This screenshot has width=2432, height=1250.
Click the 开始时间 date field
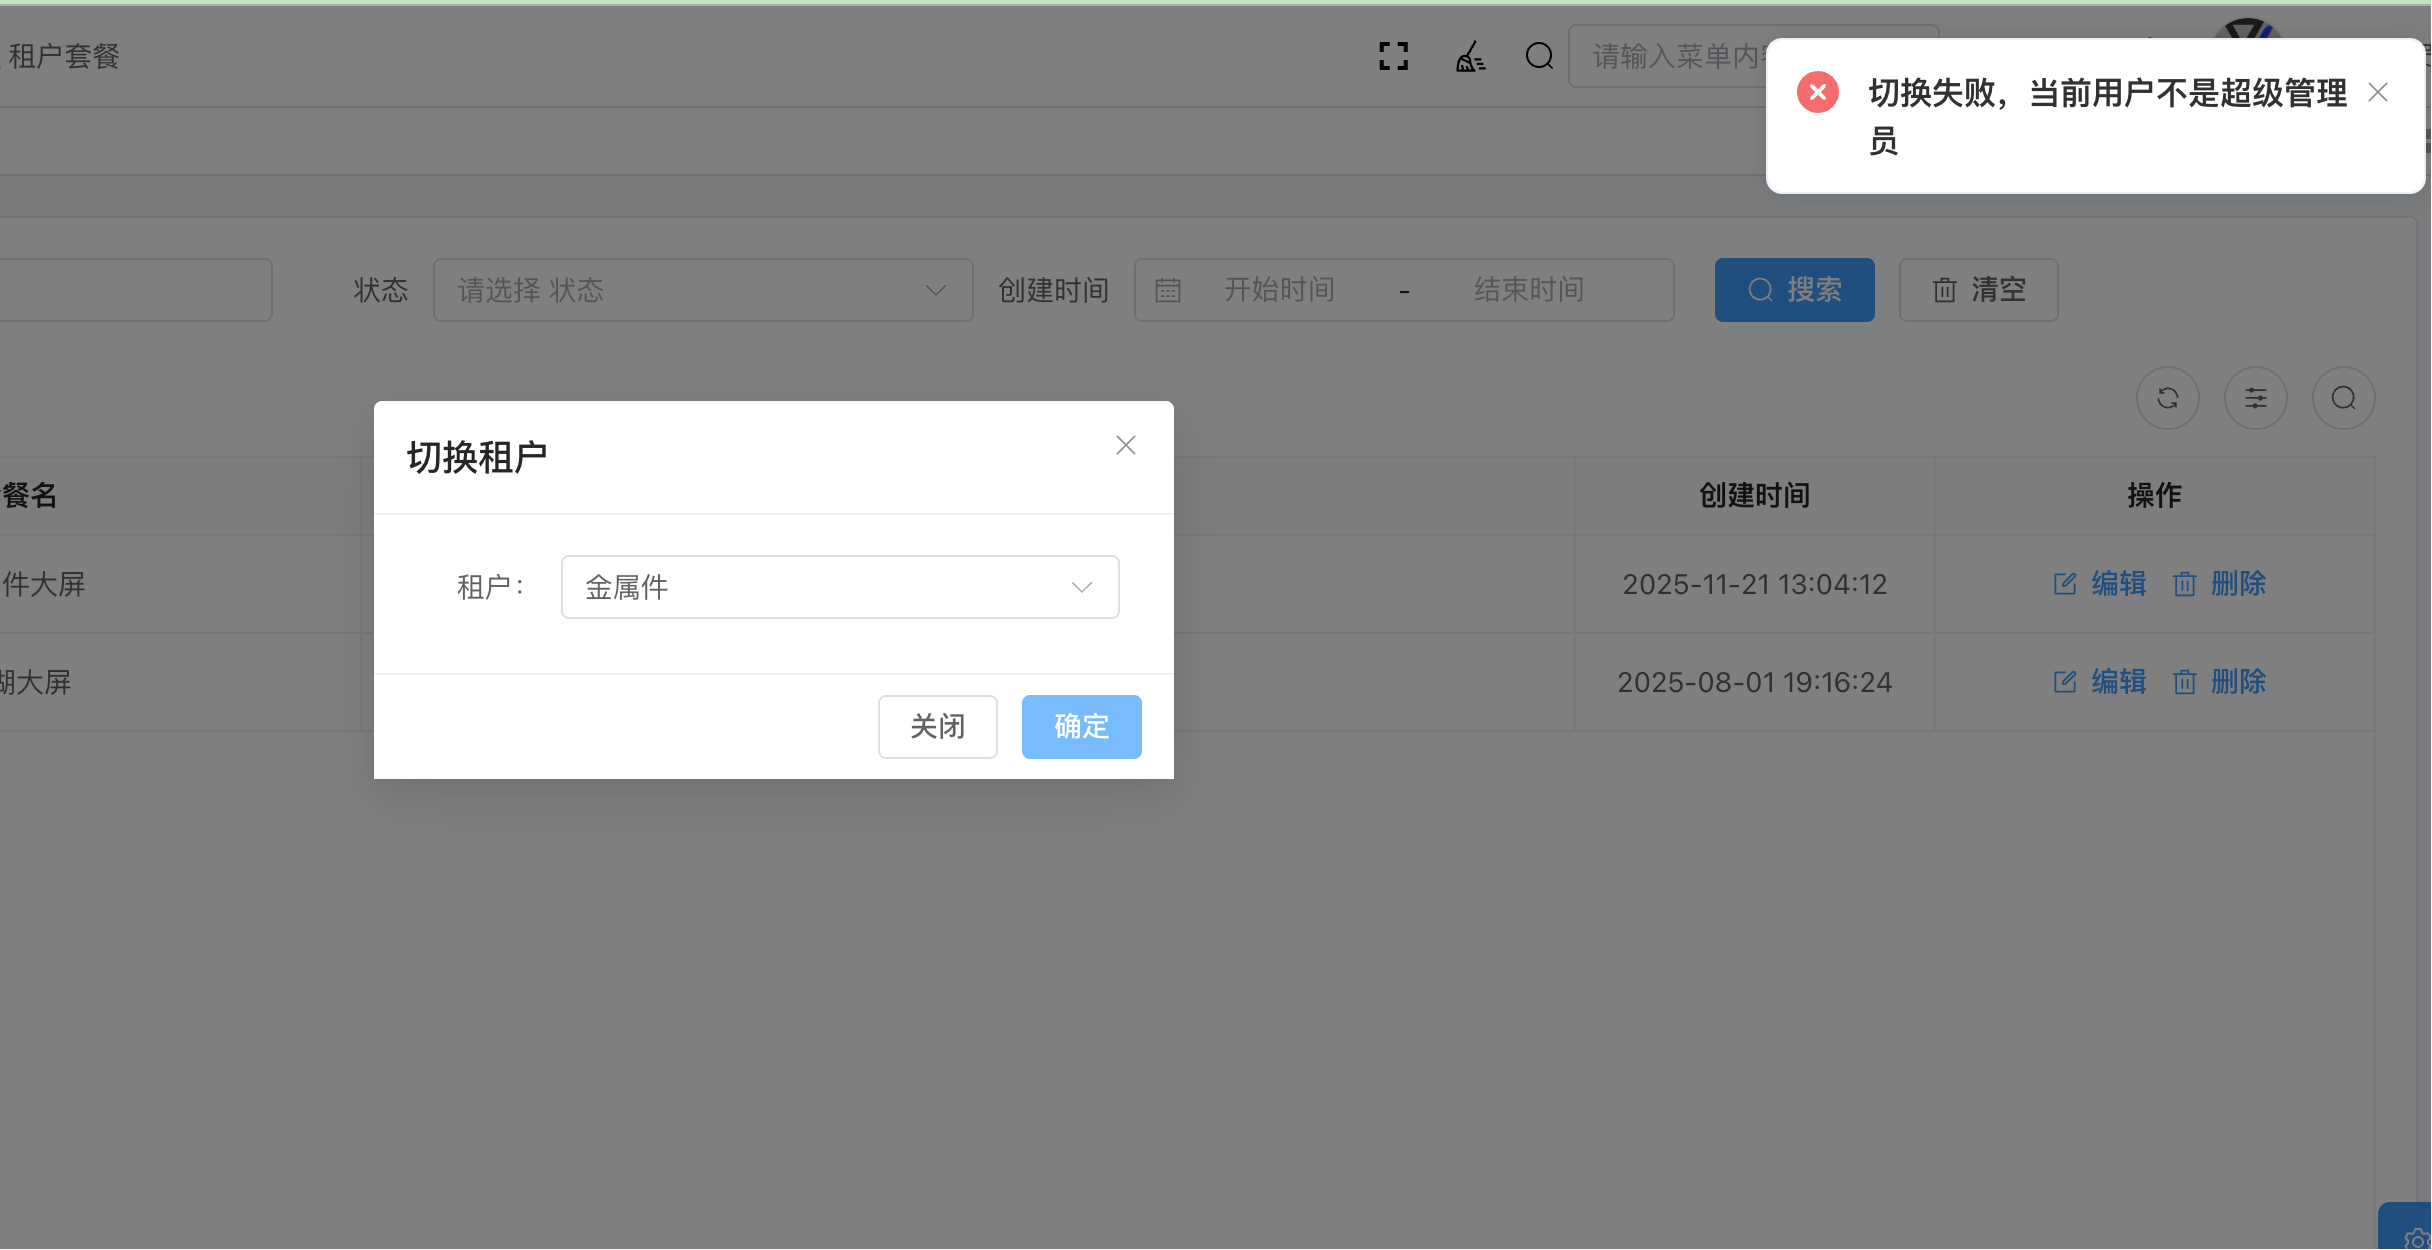coord(1279,290)
